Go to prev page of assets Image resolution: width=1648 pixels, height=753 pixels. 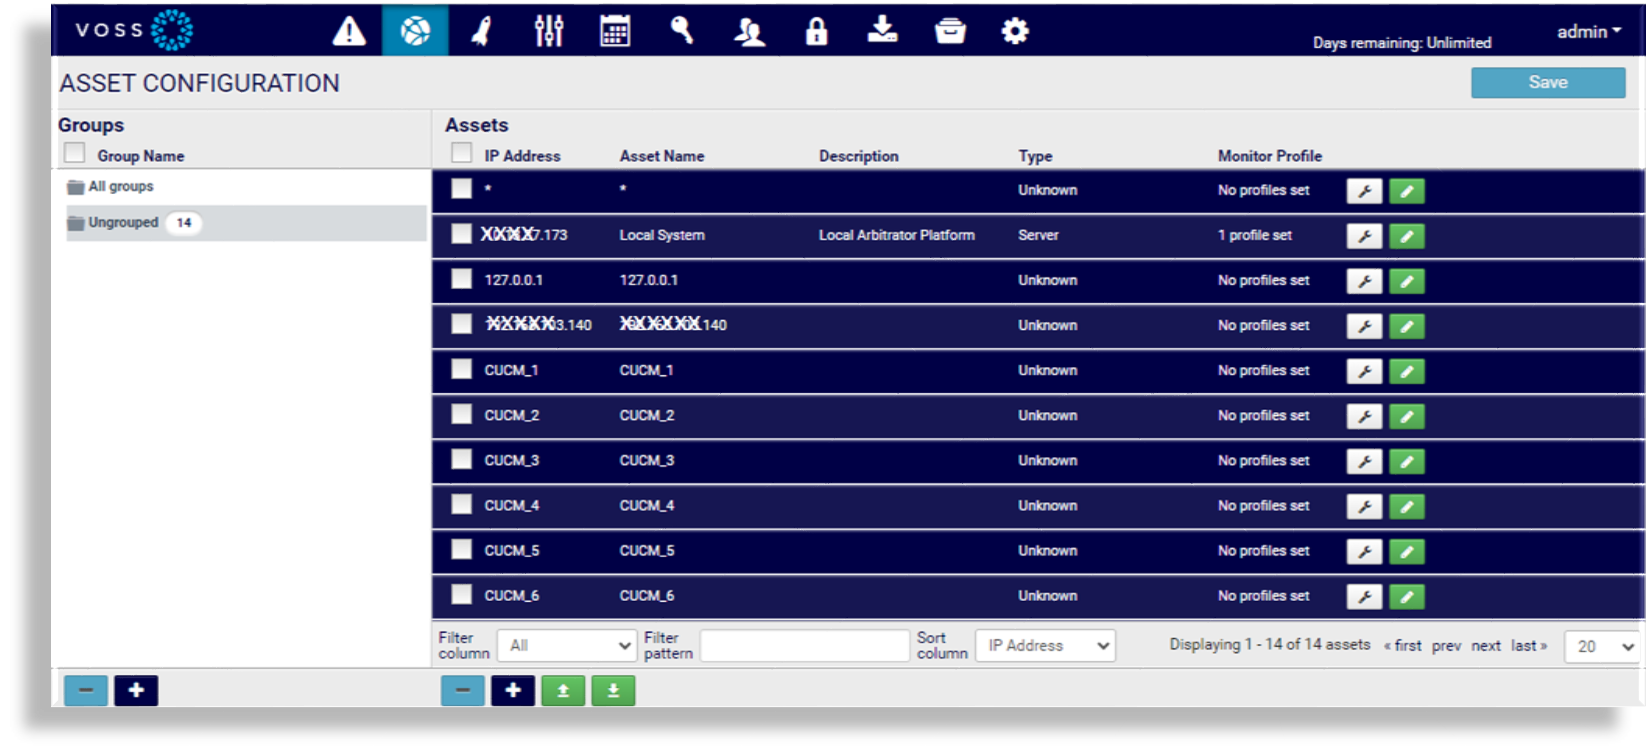pyautogui.click(x=1446, y=646)
